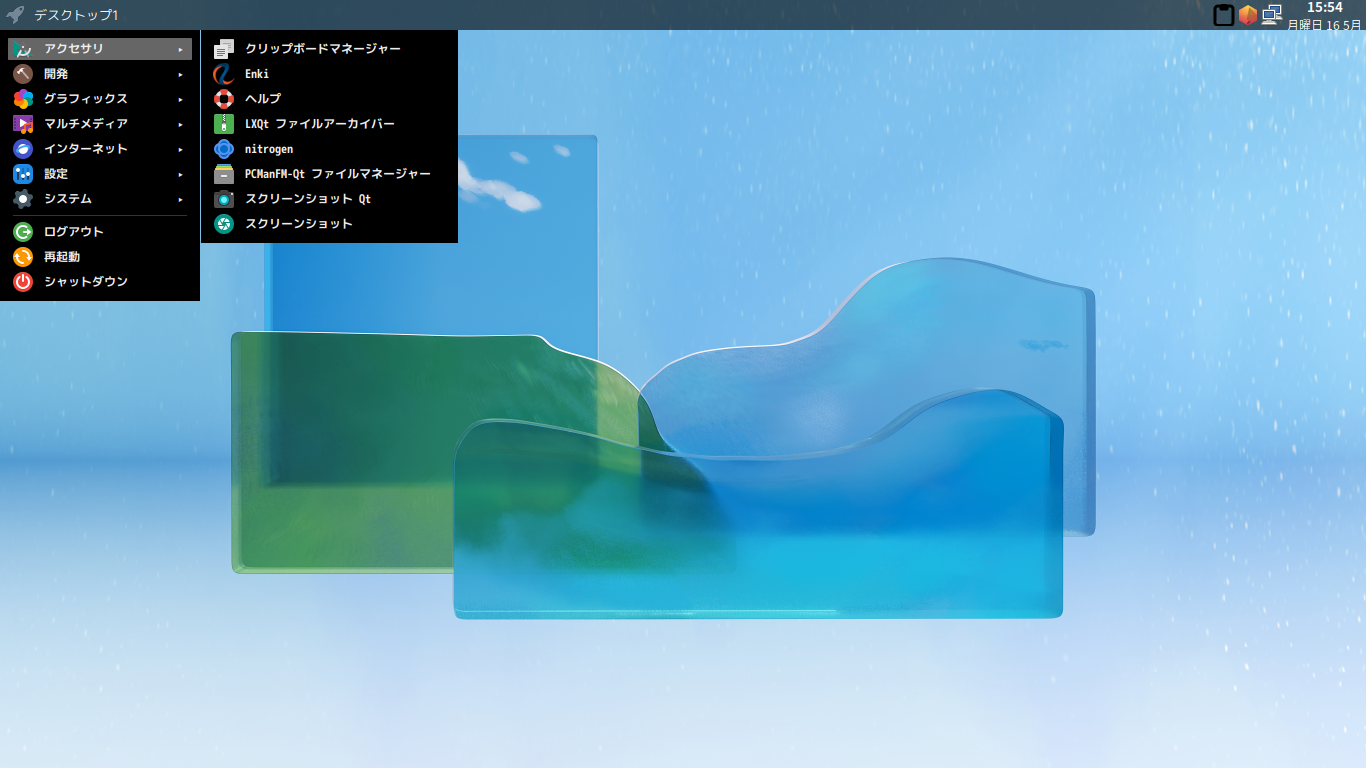This screenshot has width=1366, height=768.
Task: Launch クリップボードマネージャー from the submenu
Action: point(329,49)
